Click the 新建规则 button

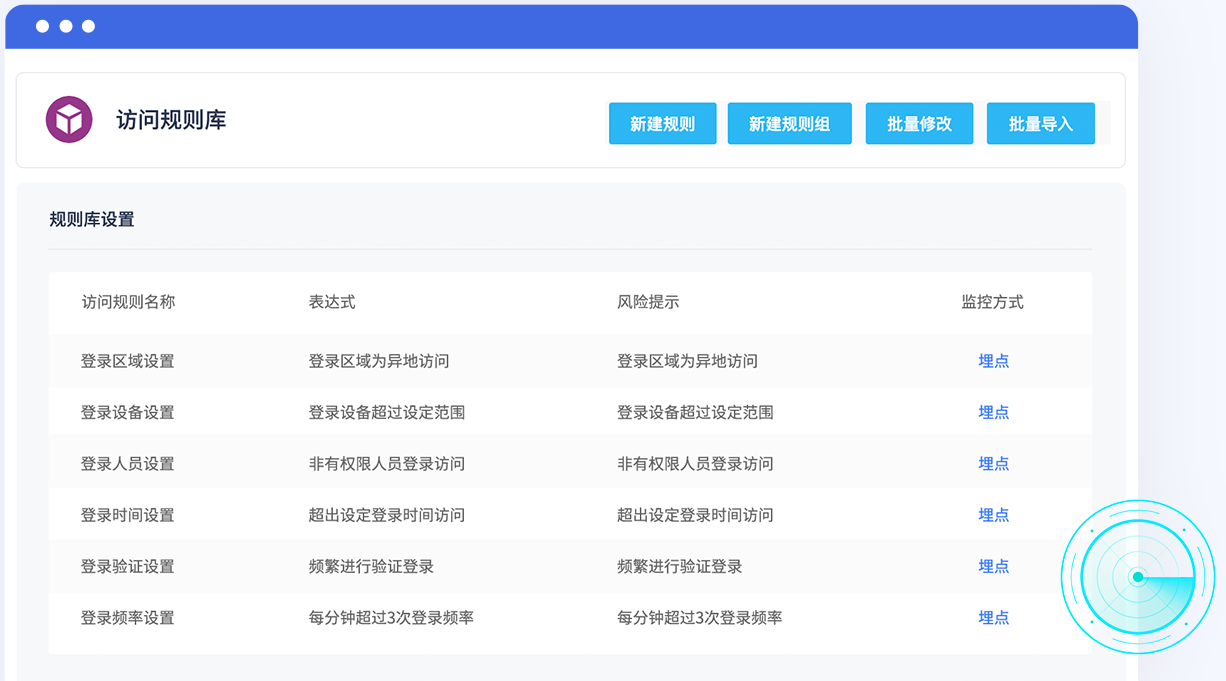(x=662, y=124)
